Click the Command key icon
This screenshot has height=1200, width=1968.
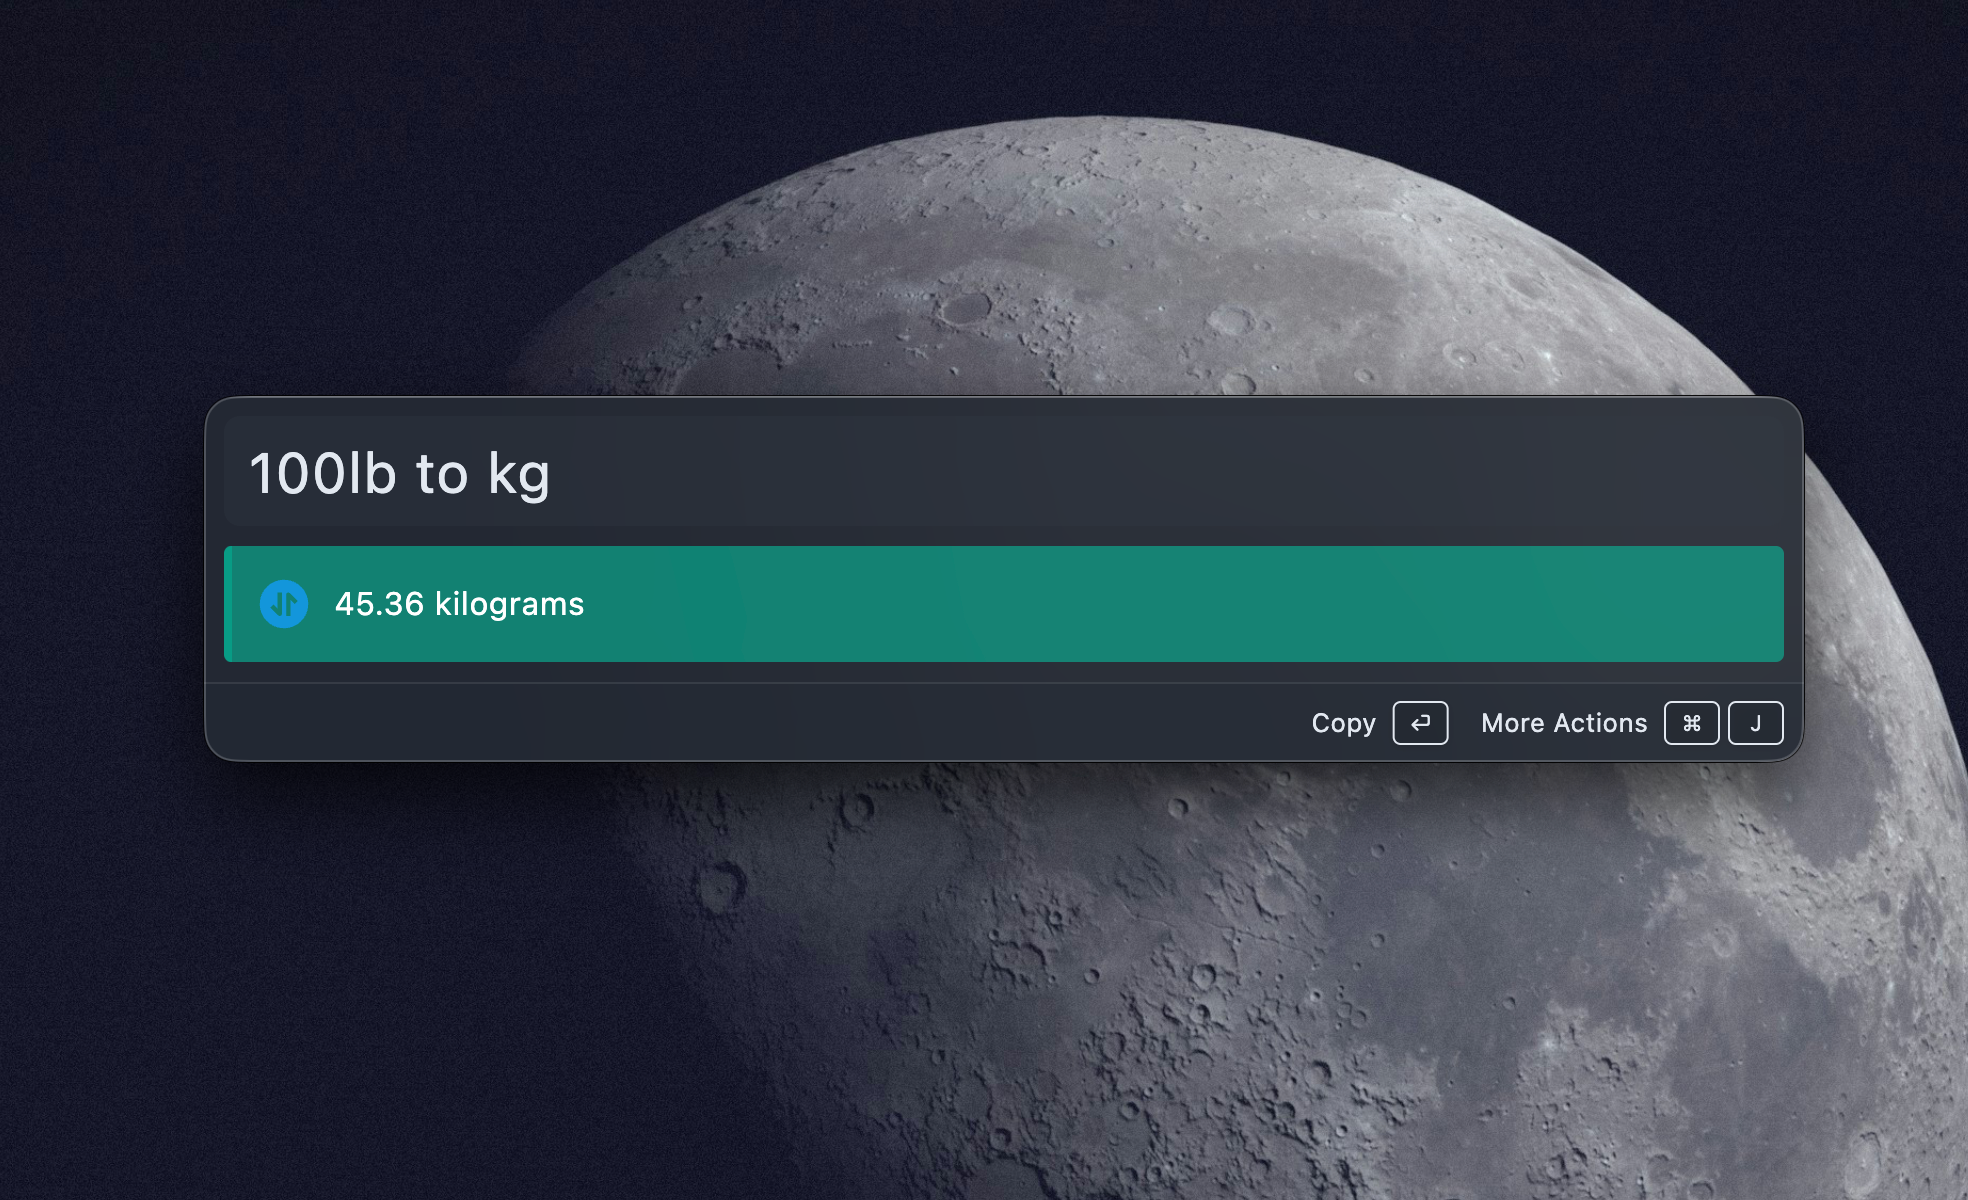(x=1691, y=723)
